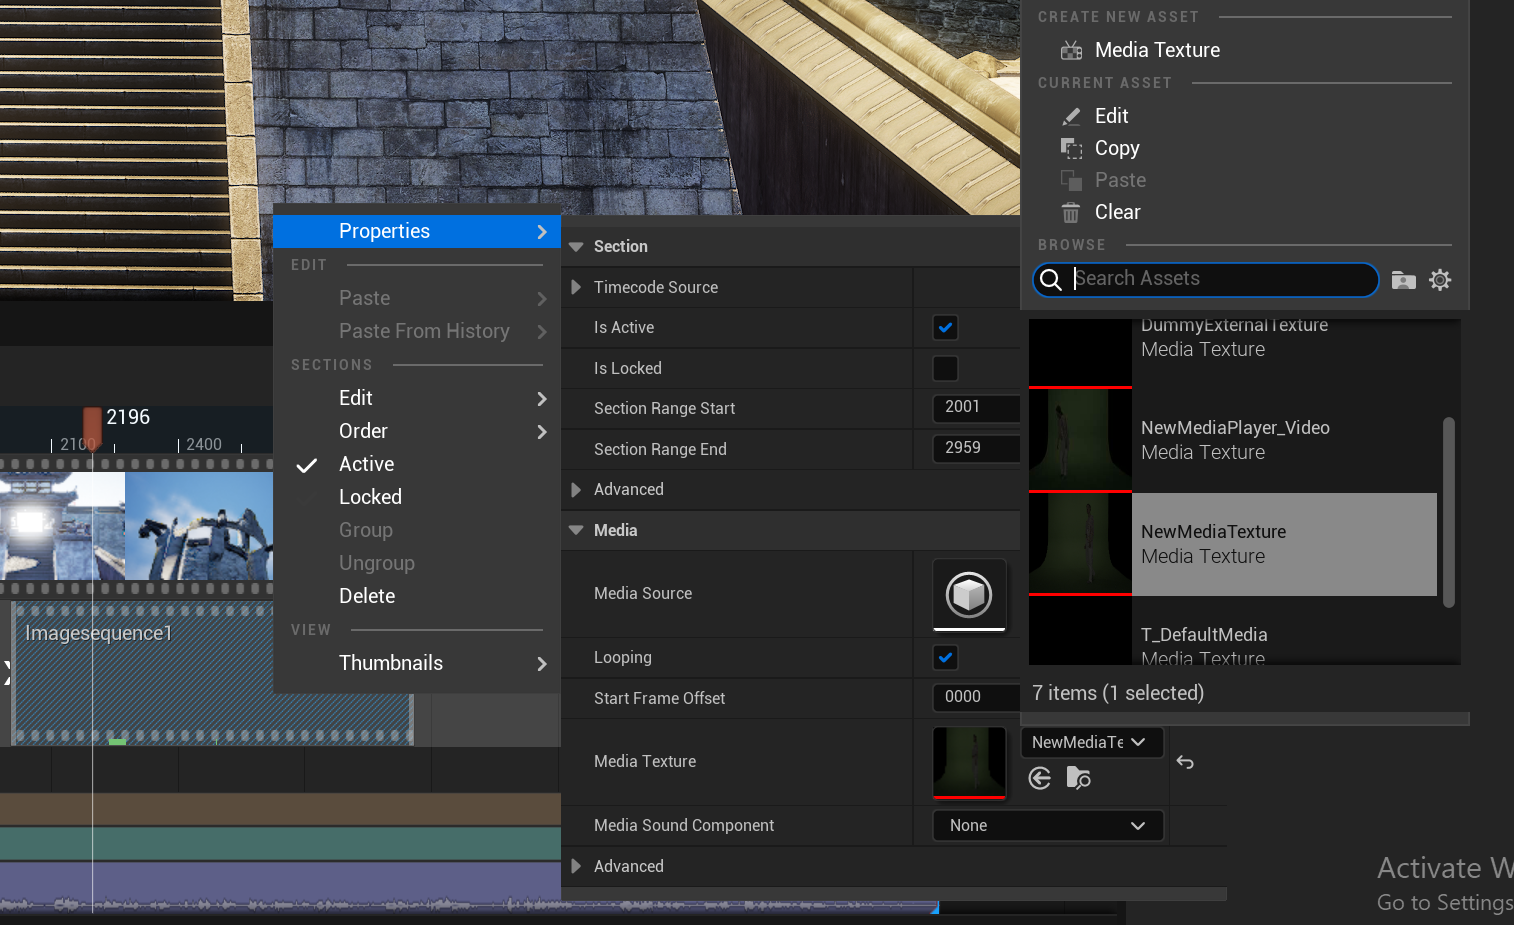
Task: Open the Media Sound Component dropdown
Action: tap(1047, 825)
